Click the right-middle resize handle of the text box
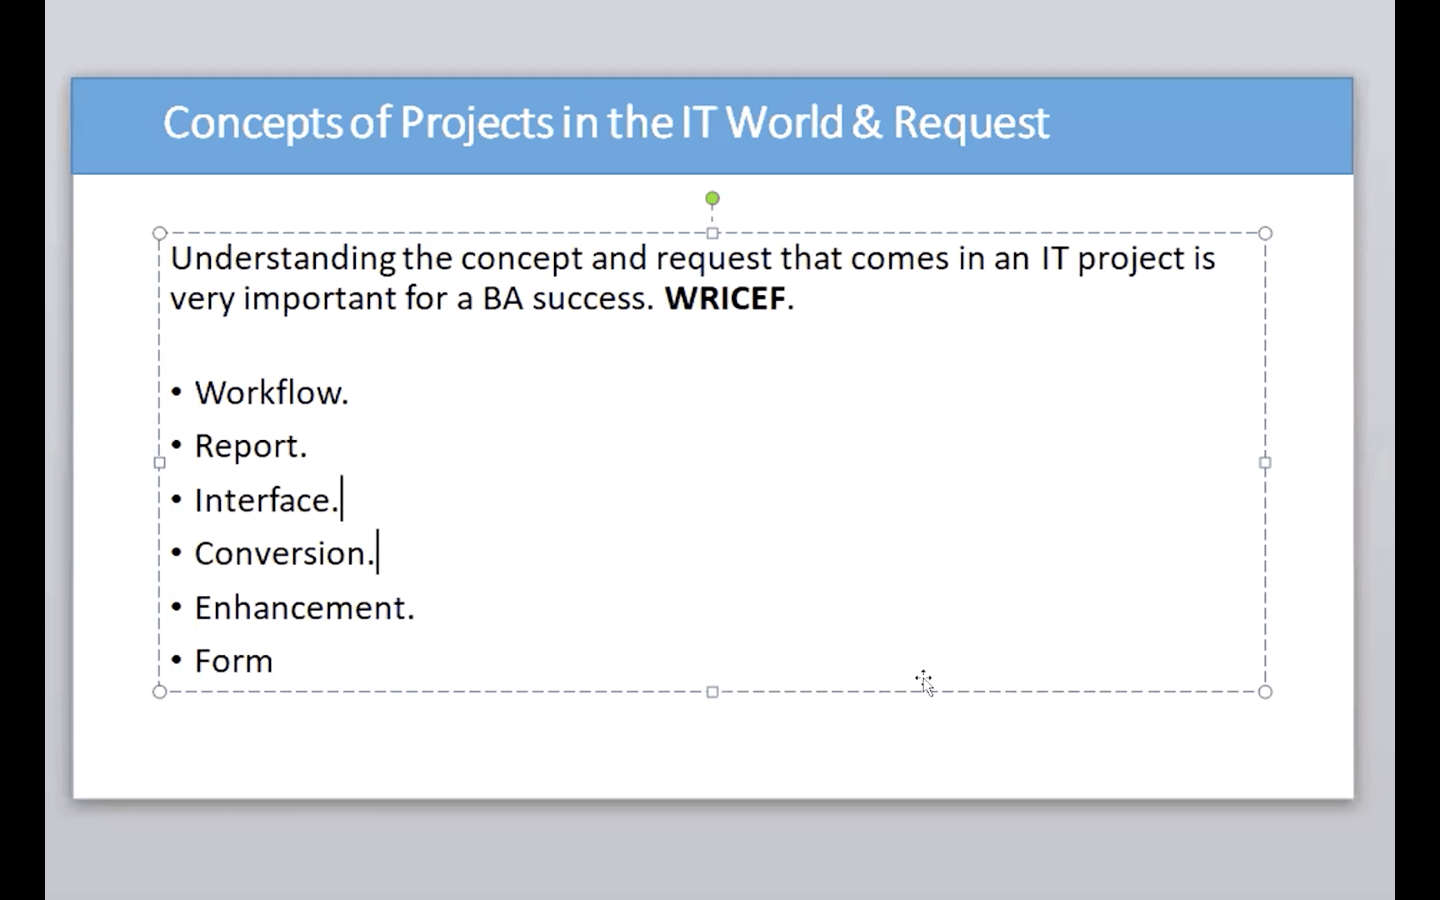This screenshot has height=900, width=1440. click(x=1265, y=463)
